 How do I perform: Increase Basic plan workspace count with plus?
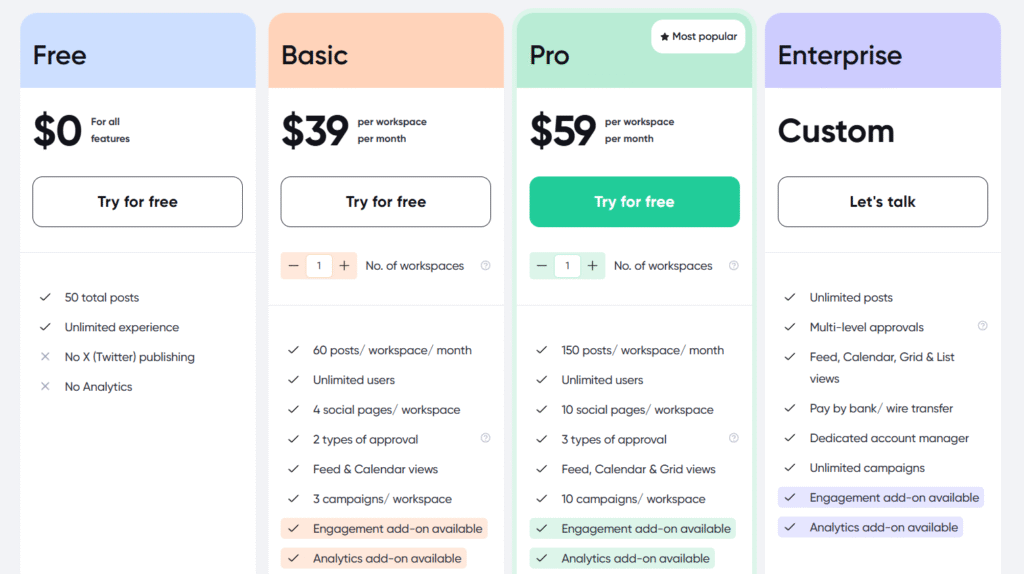point(344,266)
